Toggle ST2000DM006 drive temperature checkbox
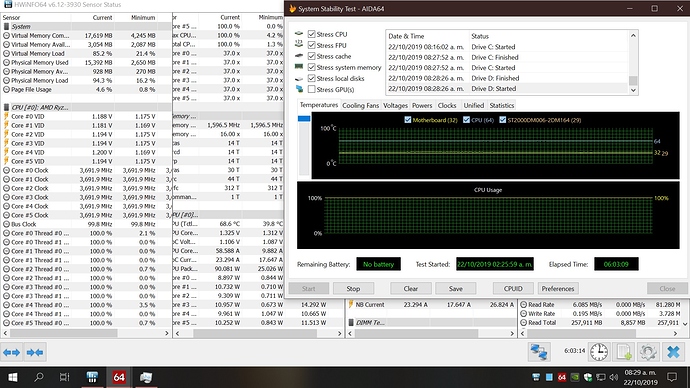 pos(503,120)
